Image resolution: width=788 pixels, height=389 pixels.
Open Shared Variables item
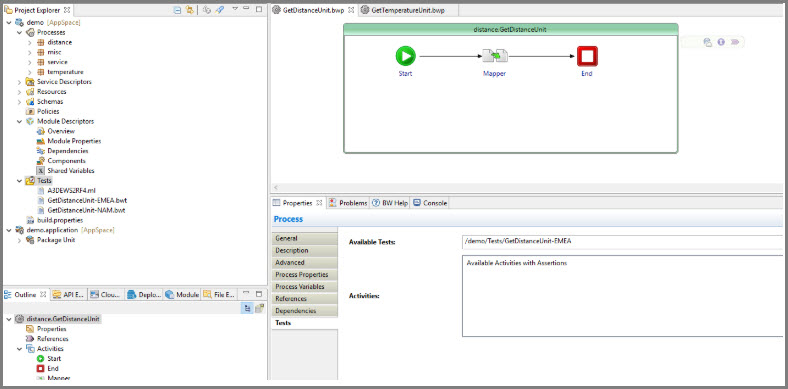[x=66, y=171]
